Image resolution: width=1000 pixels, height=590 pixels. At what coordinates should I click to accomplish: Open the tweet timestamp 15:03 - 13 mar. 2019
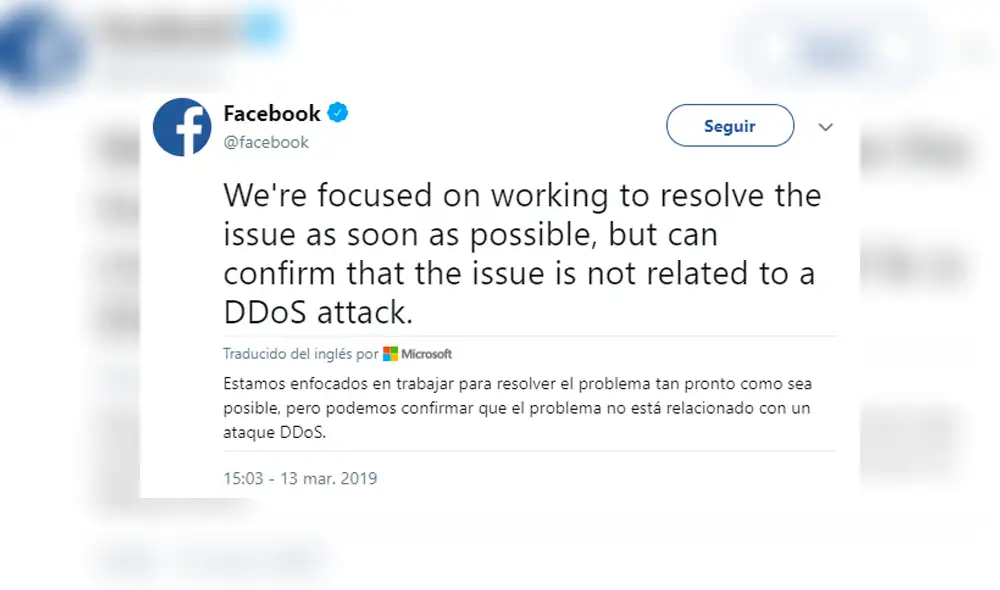pos(300,478)
